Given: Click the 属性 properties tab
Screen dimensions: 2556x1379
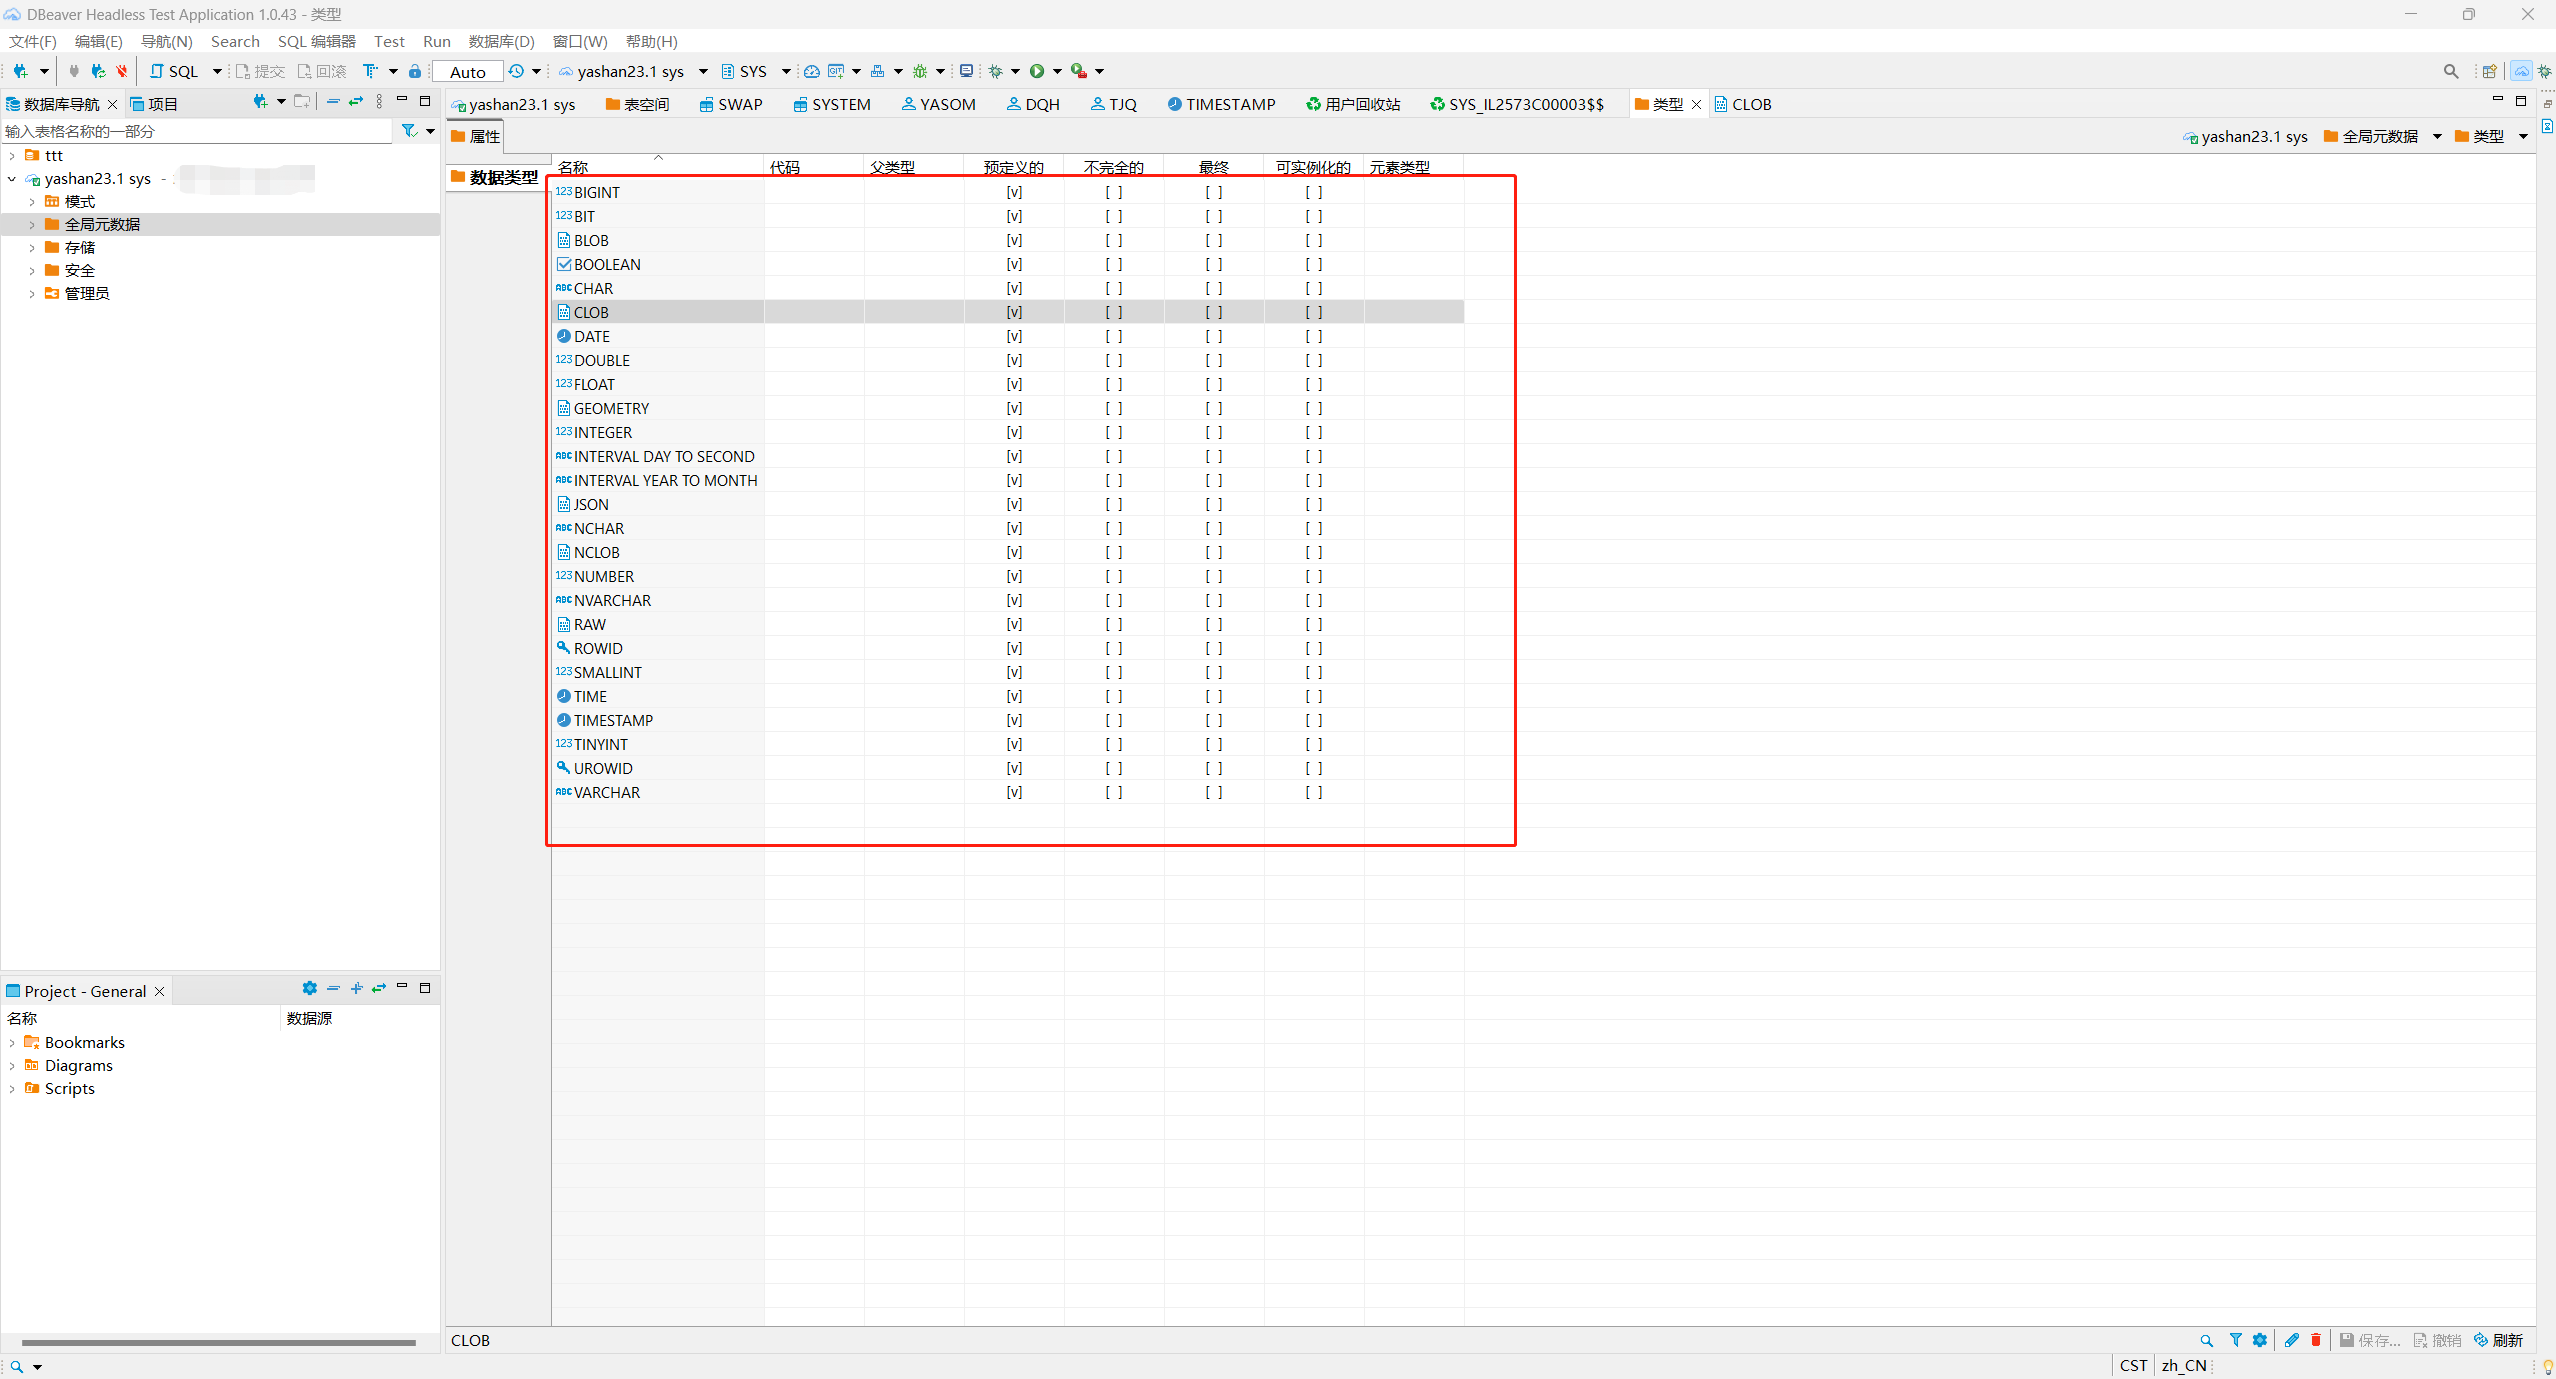Looking at the screenshot, I should point(476,136).
